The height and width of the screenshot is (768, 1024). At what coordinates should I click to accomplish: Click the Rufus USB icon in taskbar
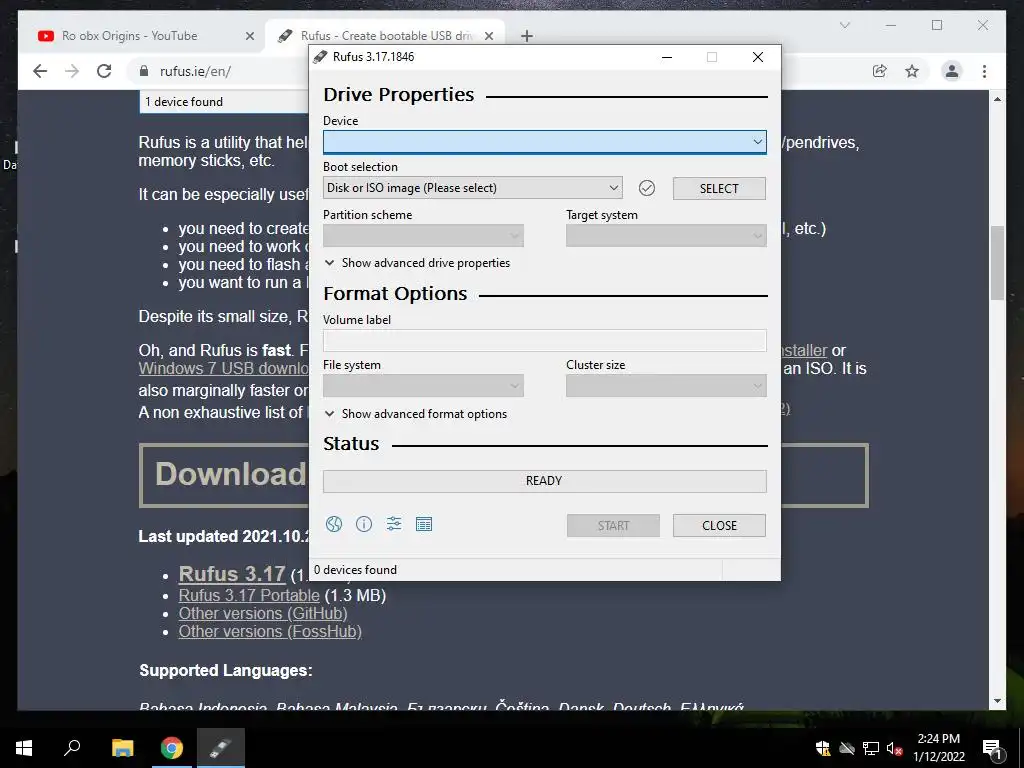click(x=221, y=748)
